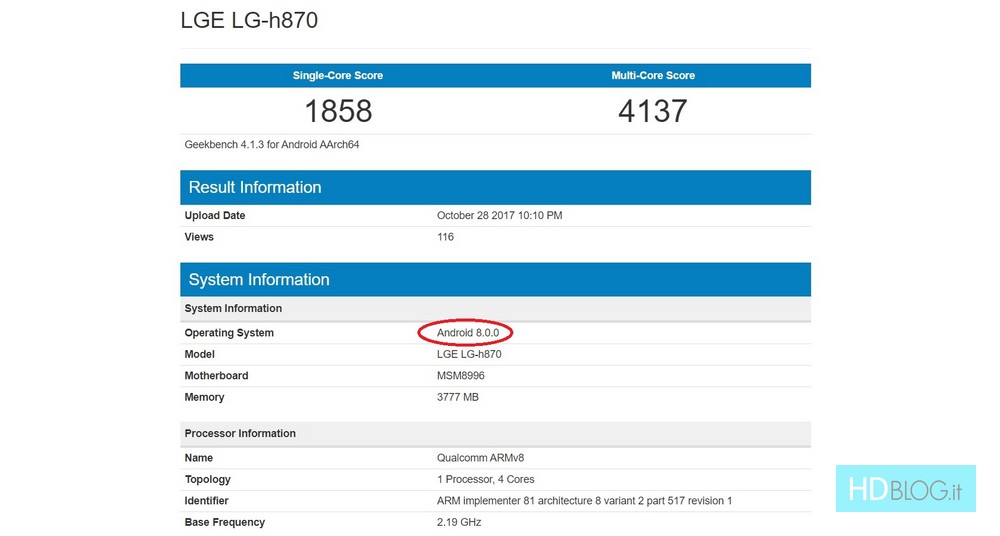Click the LGE LG-h870 page title

click(x=249, y=20)
